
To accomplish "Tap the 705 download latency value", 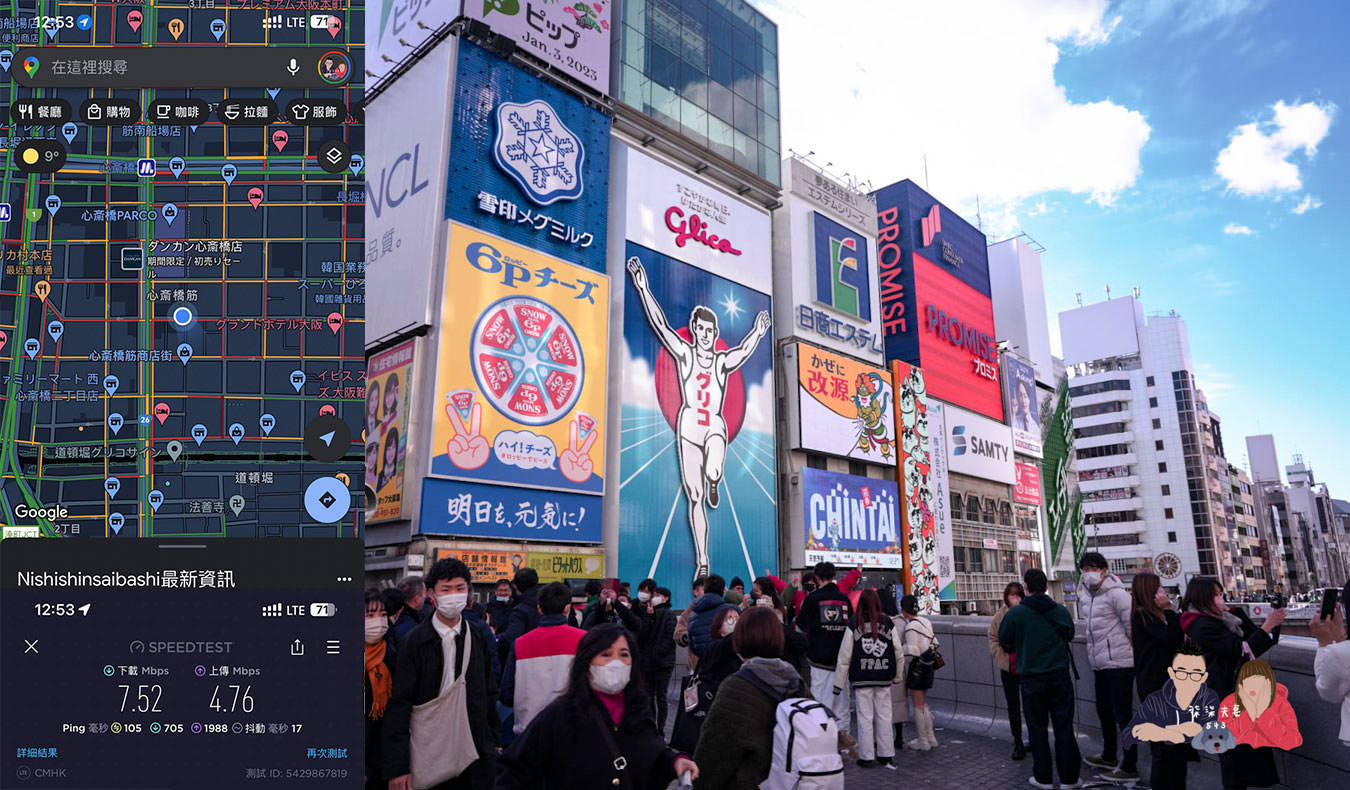I will 173,728.
